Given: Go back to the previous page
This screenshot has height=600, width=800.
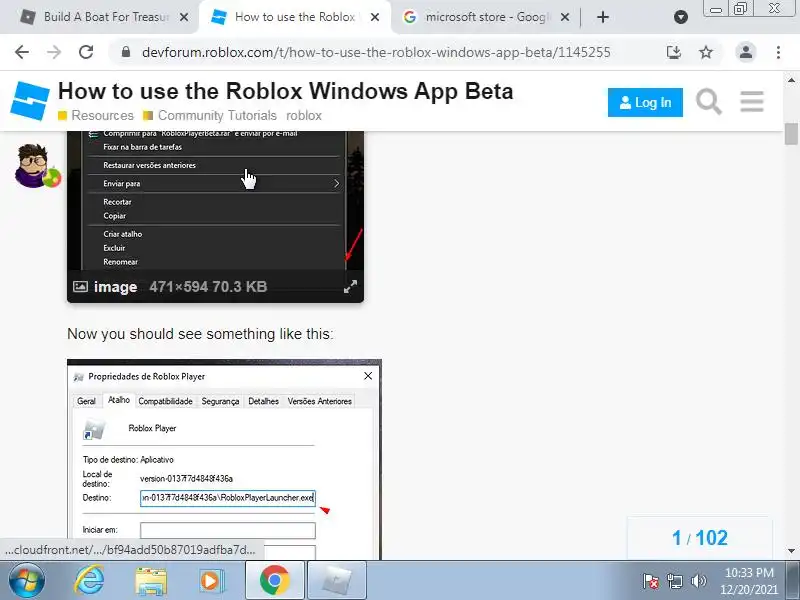Looking at the screenshot, I should (22, 52).
